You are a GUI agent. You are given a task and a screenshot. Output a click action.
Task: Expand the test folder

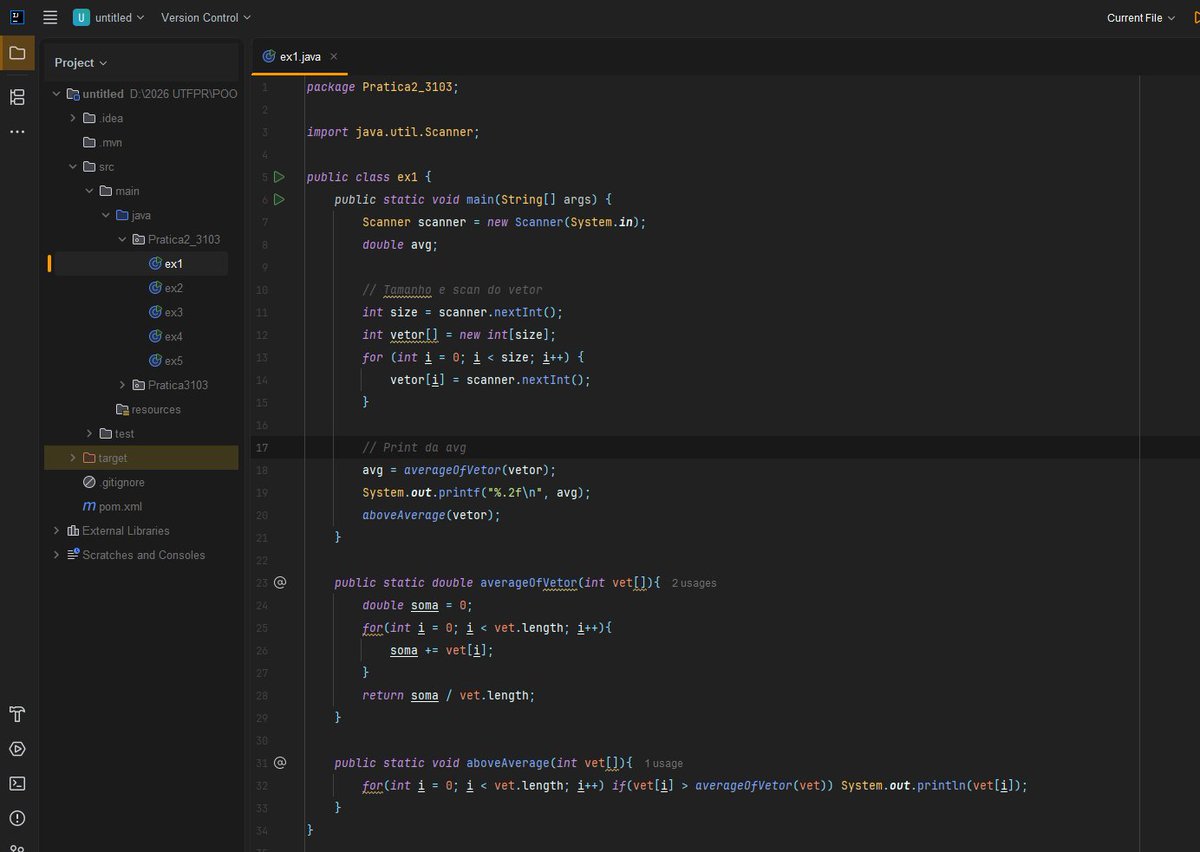click(89, 433)
